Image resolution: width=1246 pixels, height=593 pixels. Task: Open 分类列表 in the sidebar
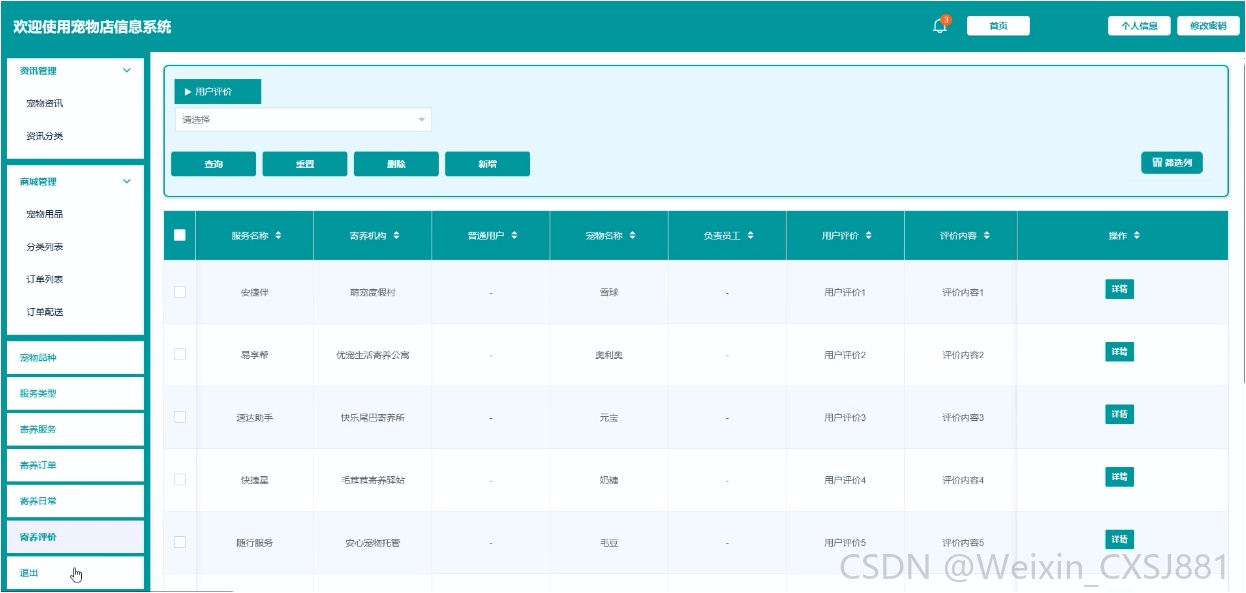point(45,247)
